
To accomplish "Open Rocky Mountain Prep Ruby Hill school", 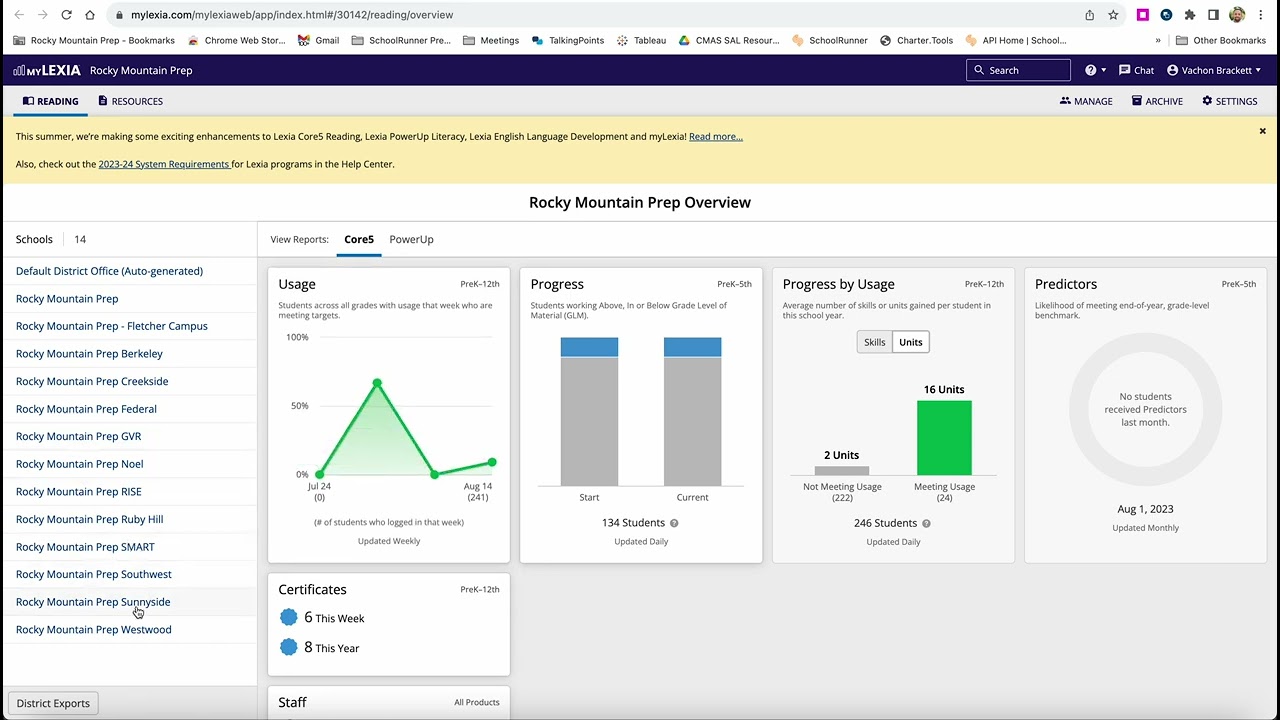I will click(x=89, y=519).
